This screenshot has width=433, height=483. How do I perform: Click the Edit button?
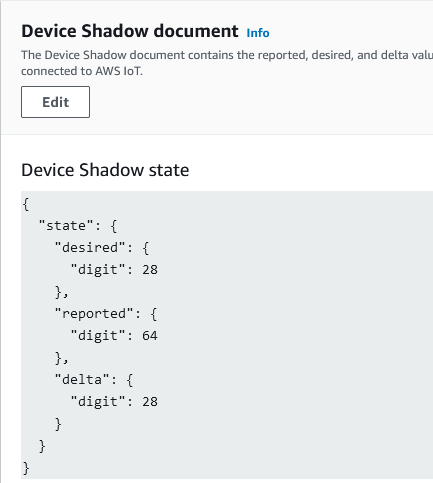pos(55,102)
